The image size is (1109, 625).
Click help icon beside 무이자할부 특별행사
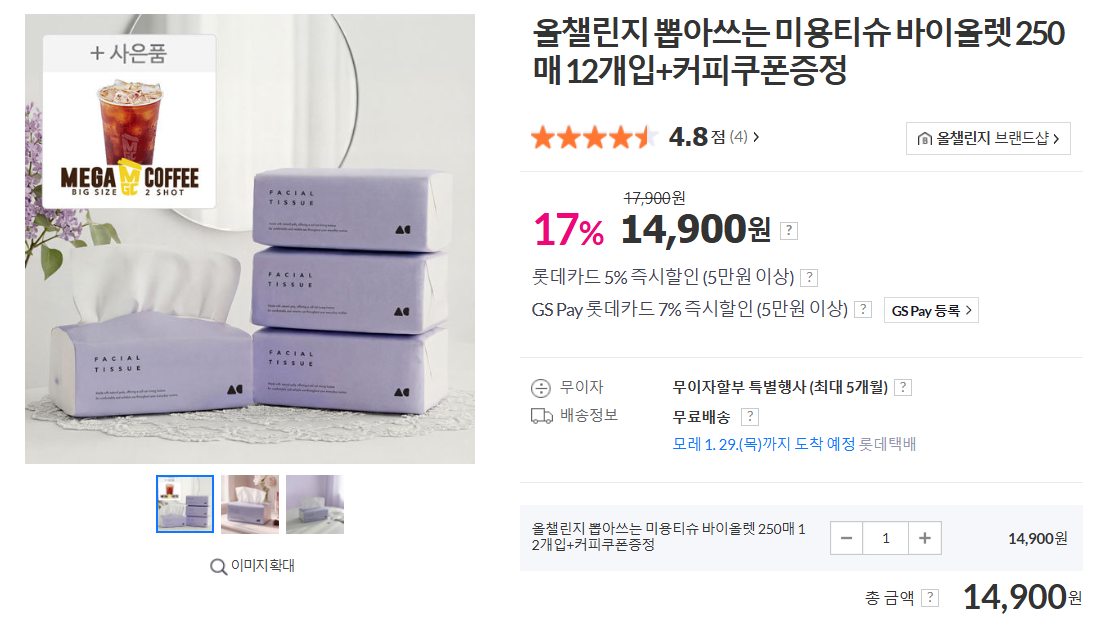pos(903,388)
